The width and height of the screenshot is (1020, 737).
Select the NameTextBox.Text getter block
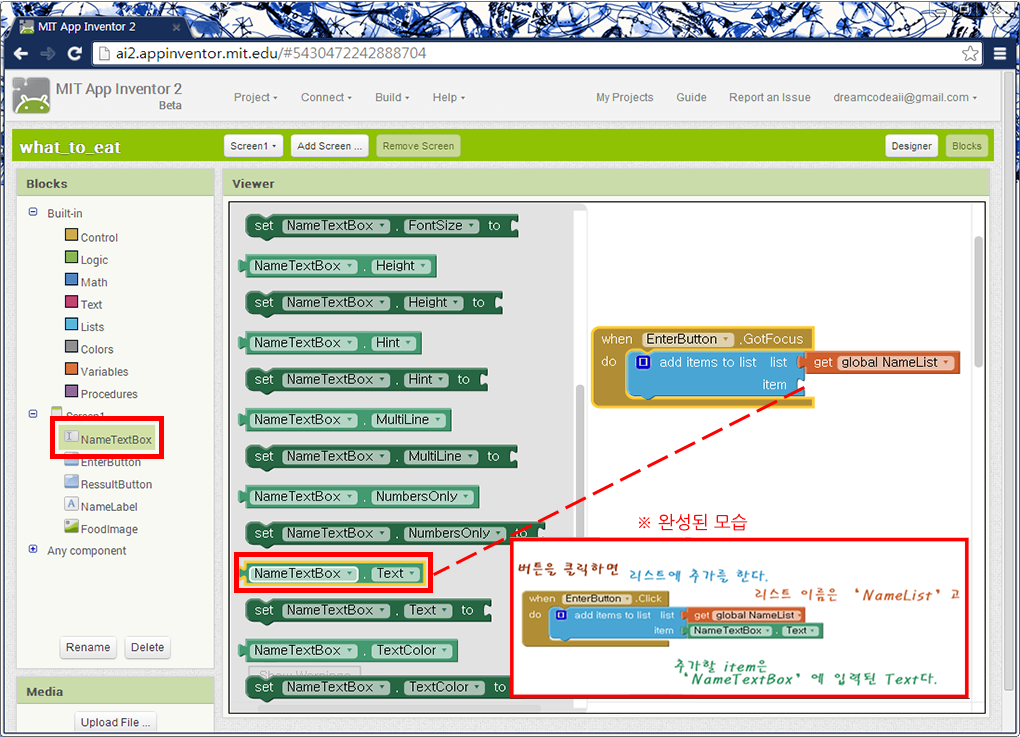tap(332, 574)
